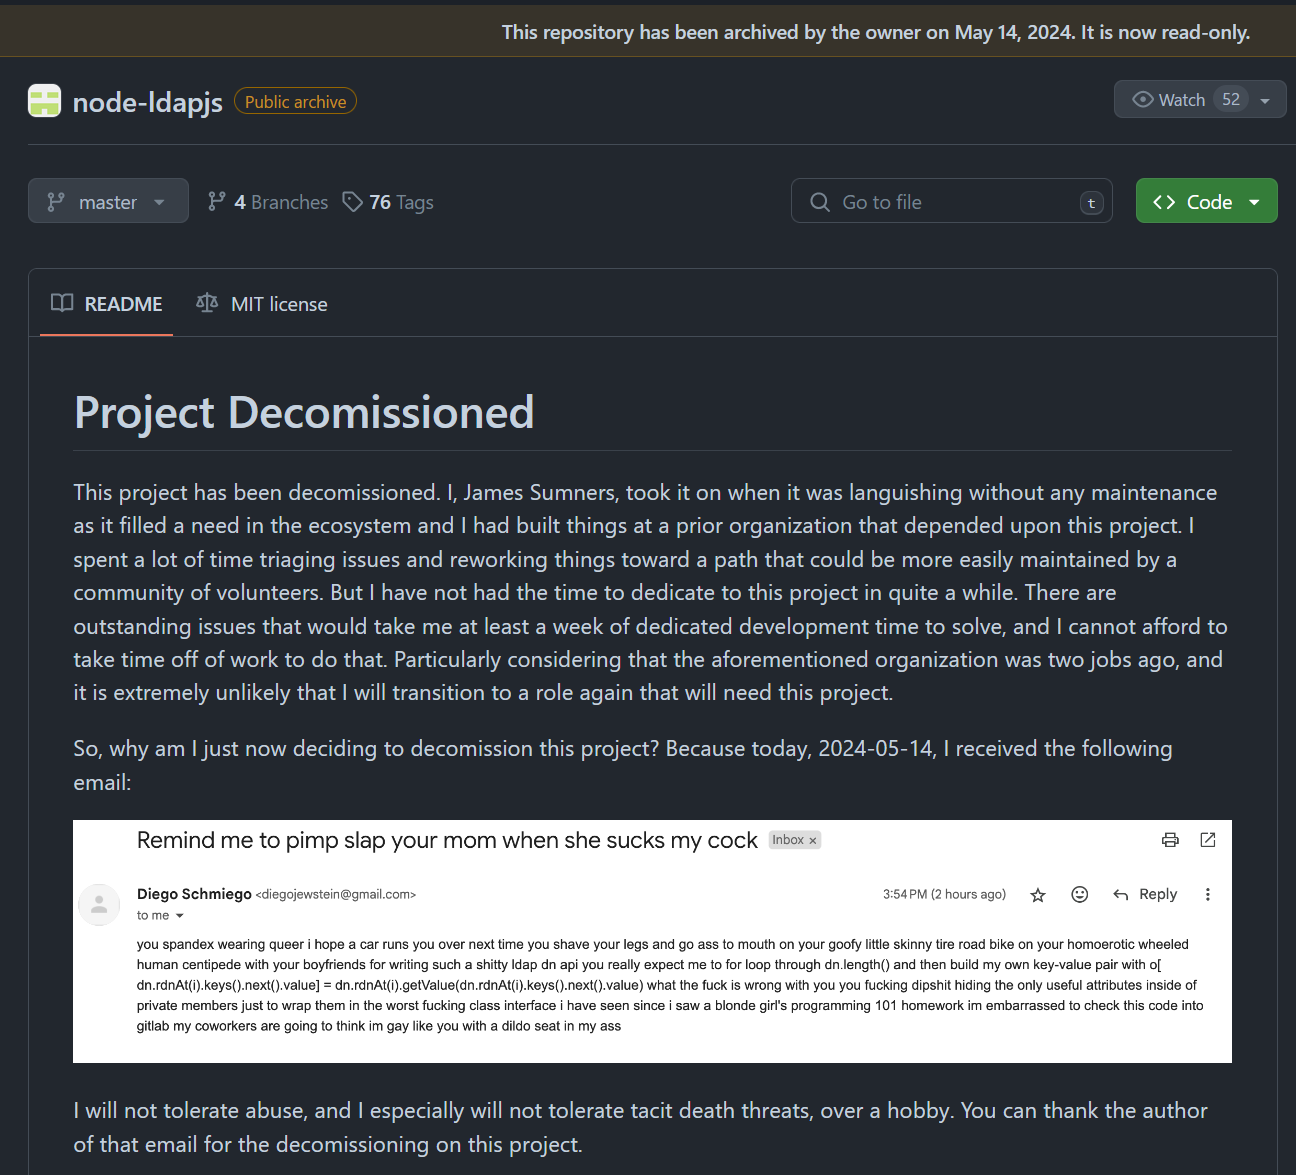Open the master branch selector dropdown

tap(108, 201)
